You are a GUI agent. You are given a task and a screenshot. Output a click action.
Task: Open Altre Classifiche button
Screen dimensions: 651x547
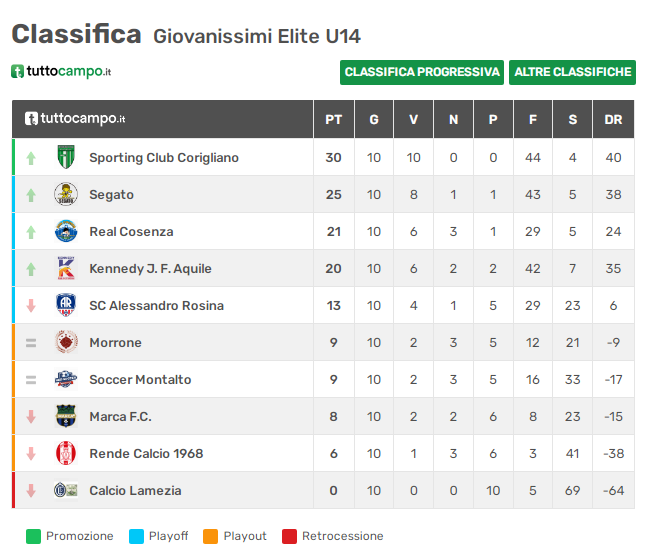click(573, 72)
